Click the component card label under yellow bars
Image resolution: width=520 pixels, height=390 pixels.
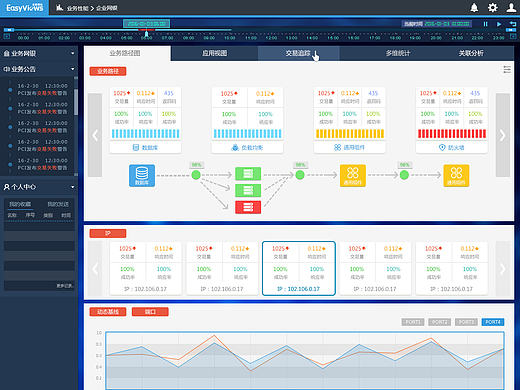point(349,147)
